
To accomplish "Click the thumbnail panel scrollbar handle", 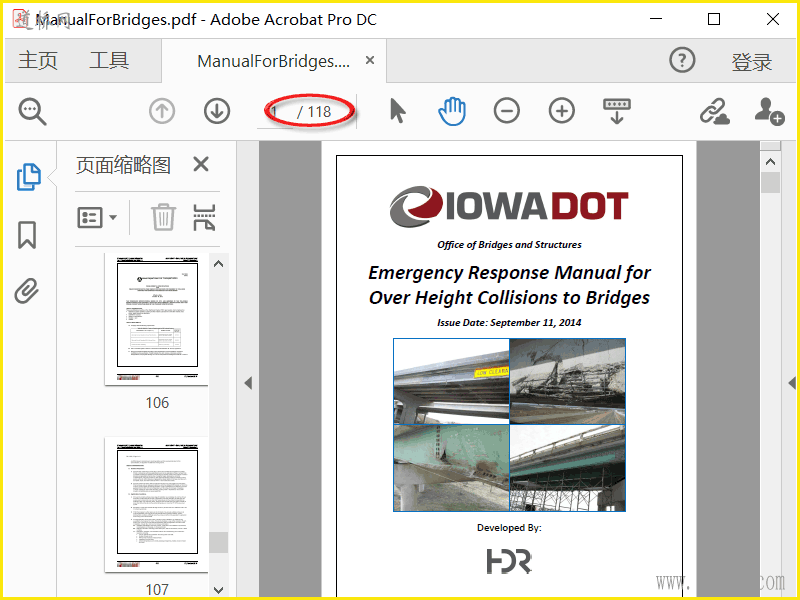I will click(218, 542).
